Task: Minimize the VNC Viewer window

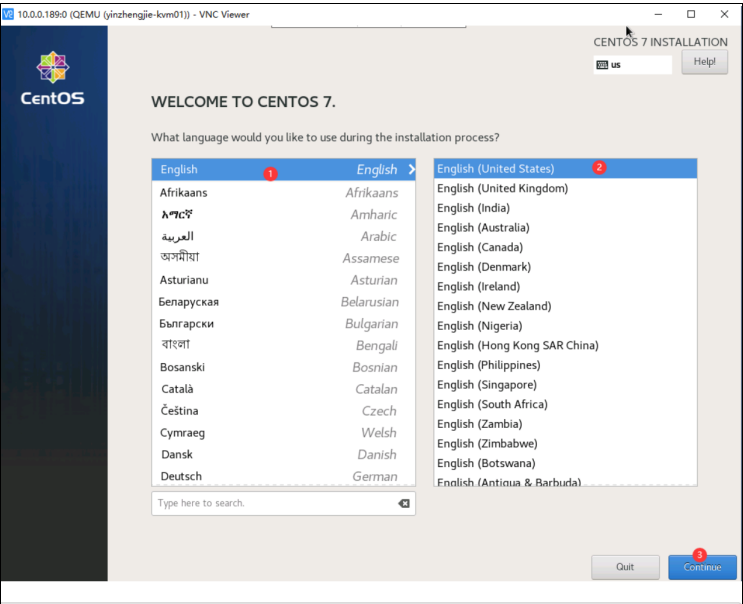Action: pos(658,14)
